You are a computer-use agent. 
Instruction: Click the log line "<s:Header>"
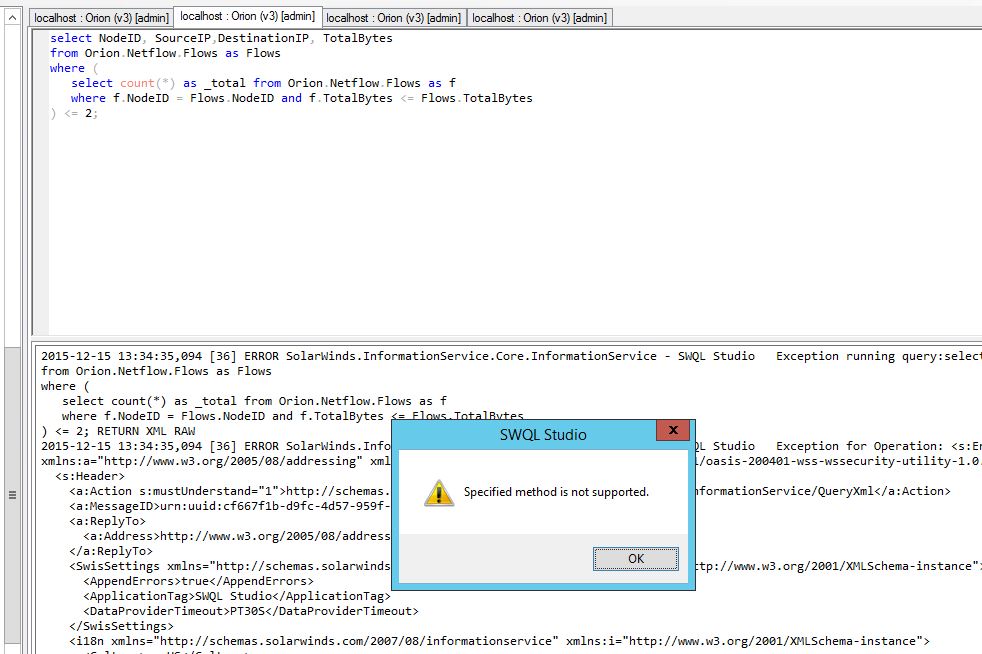[90, 476]
